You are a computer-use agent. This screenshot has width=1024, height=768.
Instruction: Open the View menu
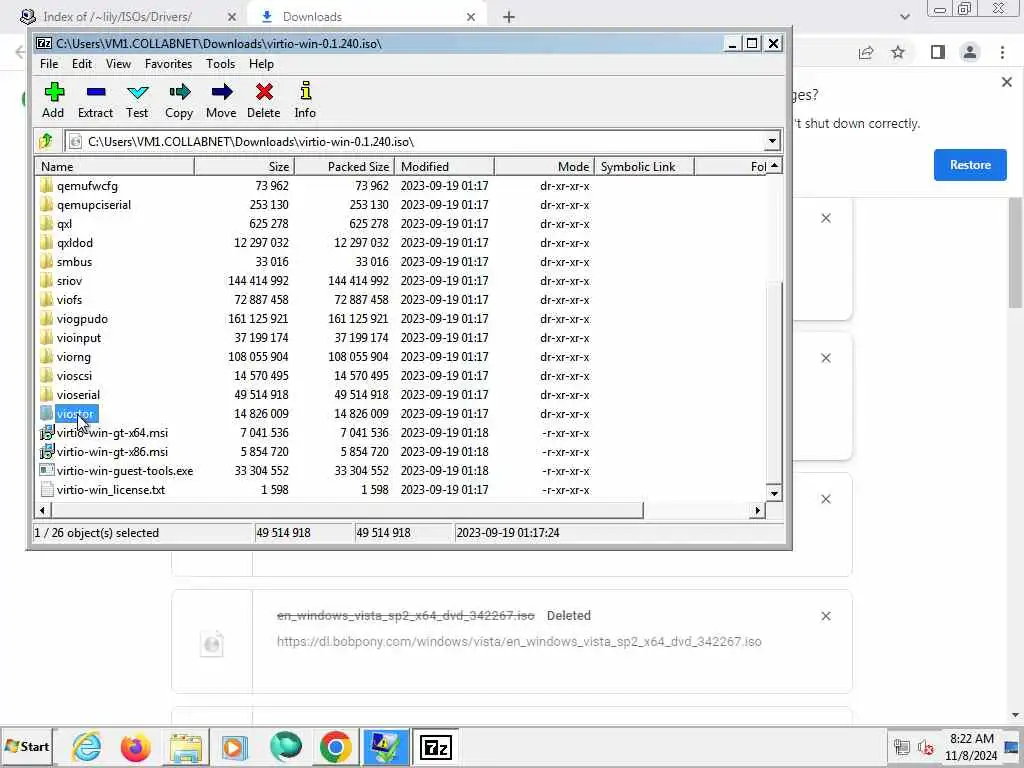coord(118,64)
